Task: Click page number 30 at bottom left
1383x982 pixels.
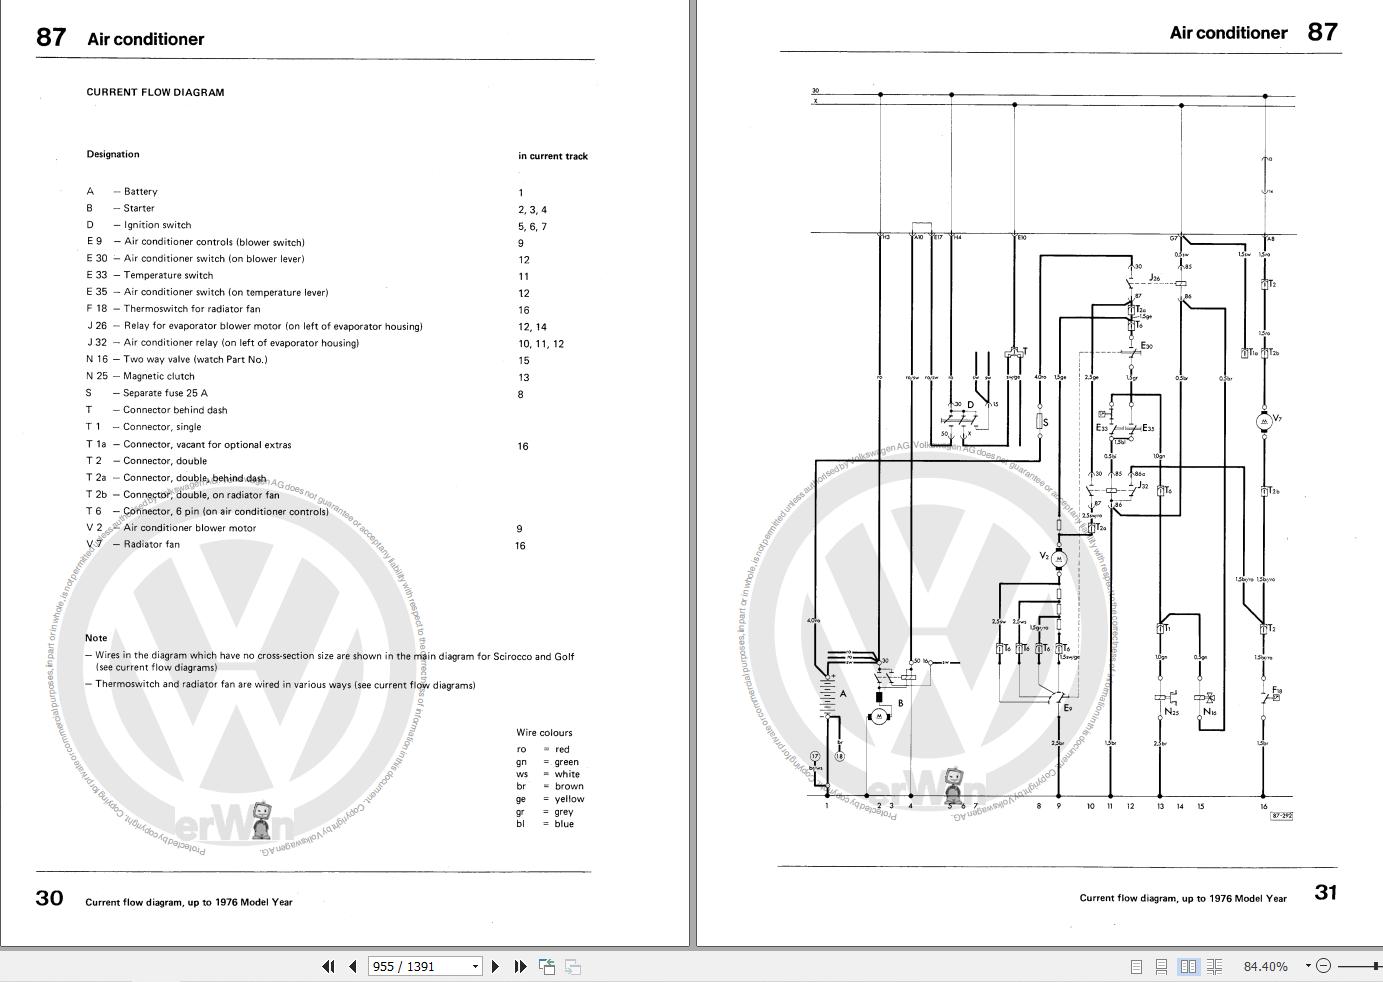Action: coord(50,898)
